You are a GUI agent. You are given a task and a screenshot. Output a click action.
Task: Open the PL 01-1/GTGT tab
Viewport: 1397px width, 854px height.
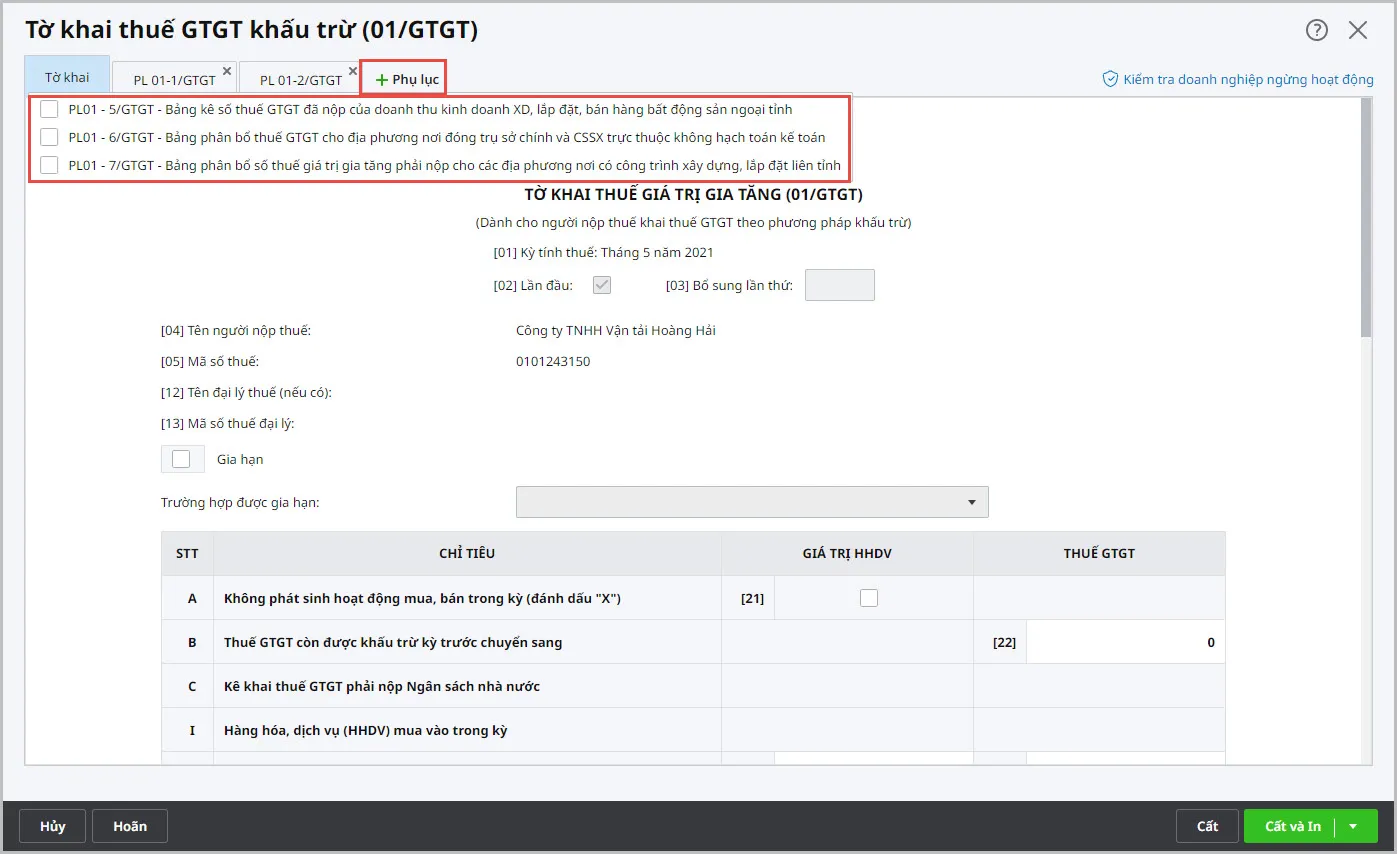pyautogui.click(x=174, y=80)
